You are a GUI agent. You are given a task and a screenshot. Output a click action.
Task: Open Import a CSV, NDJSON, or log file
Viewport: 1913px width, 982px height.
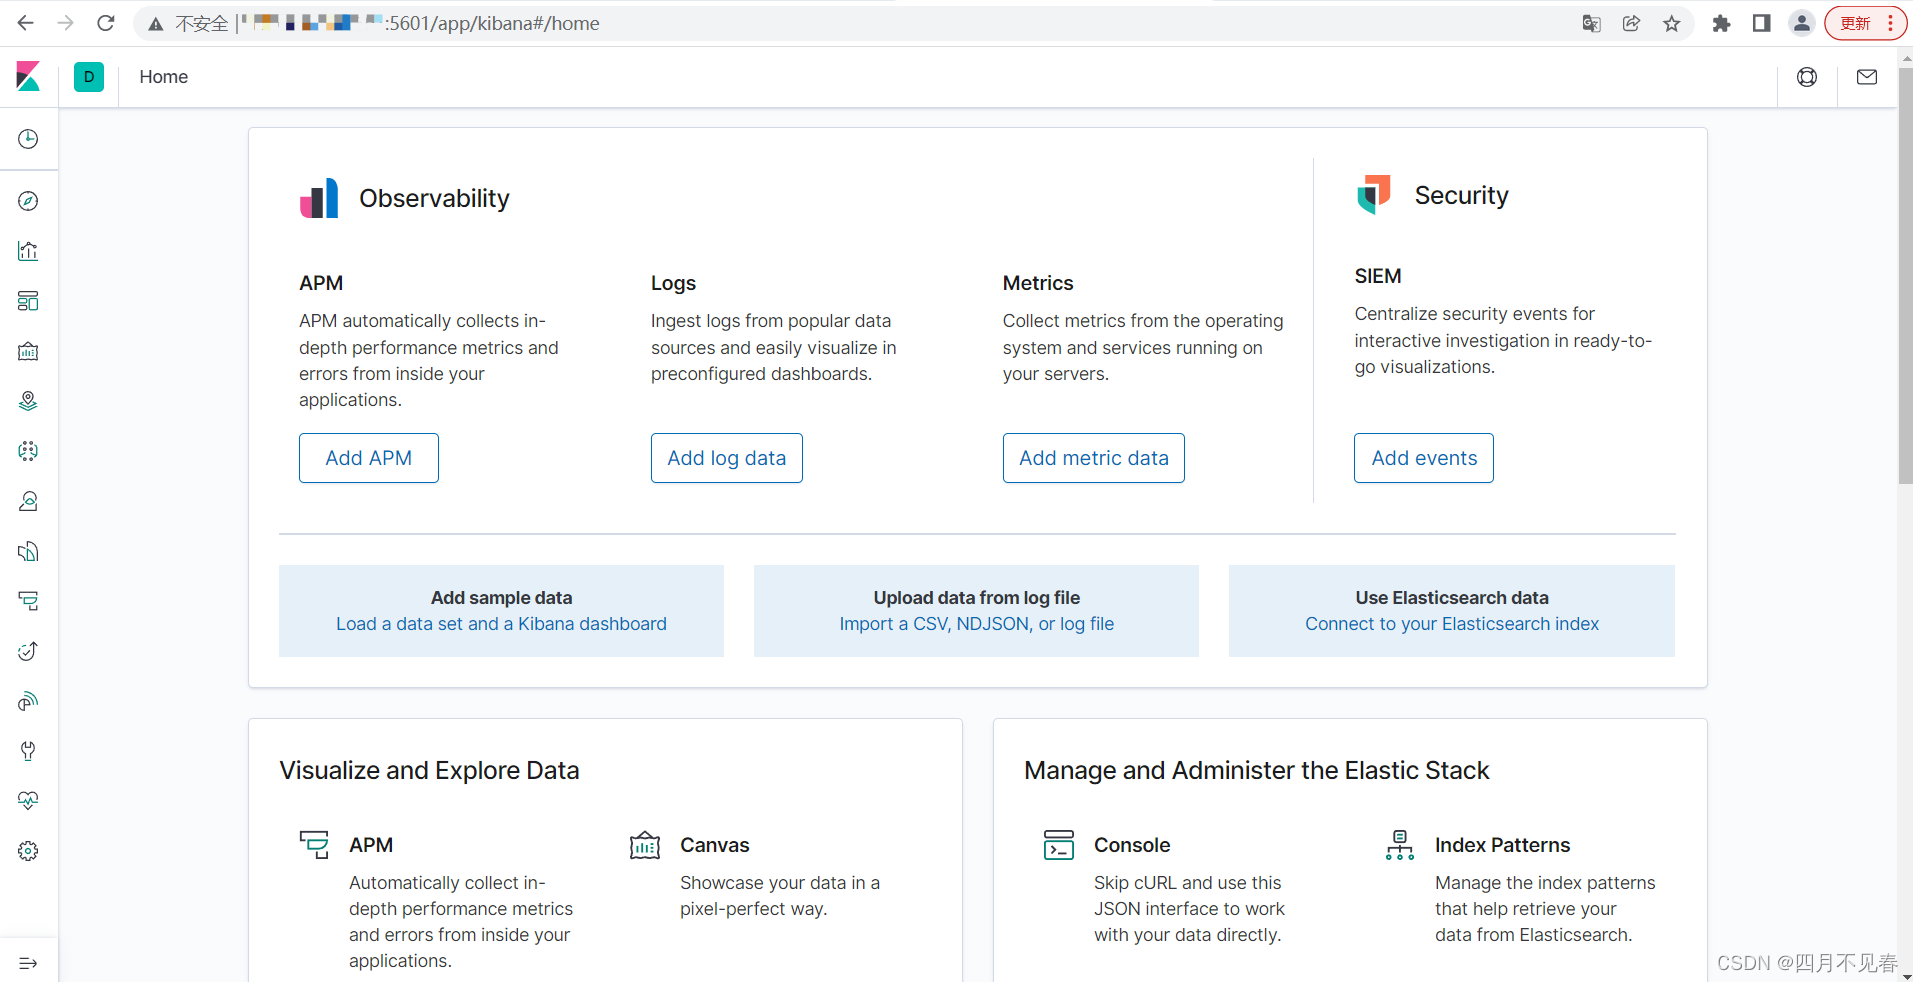(x=977, y=624)
